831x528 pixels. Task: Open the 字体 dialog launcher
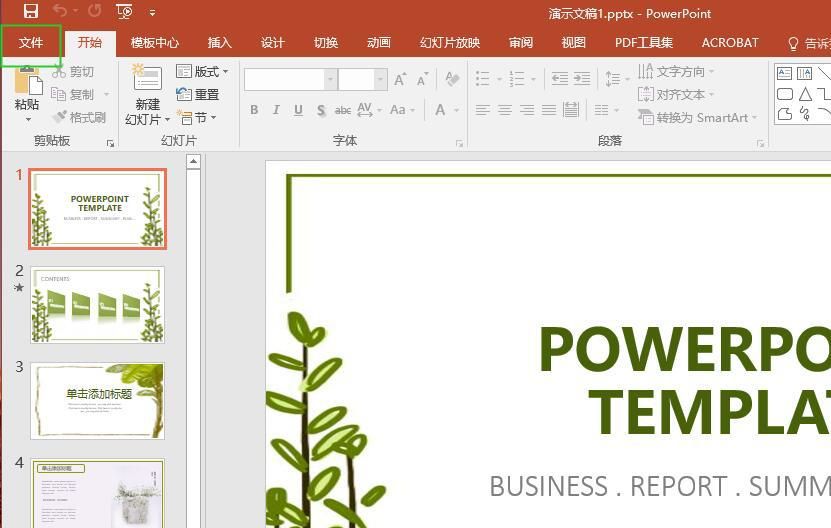(x=459, y=143)
